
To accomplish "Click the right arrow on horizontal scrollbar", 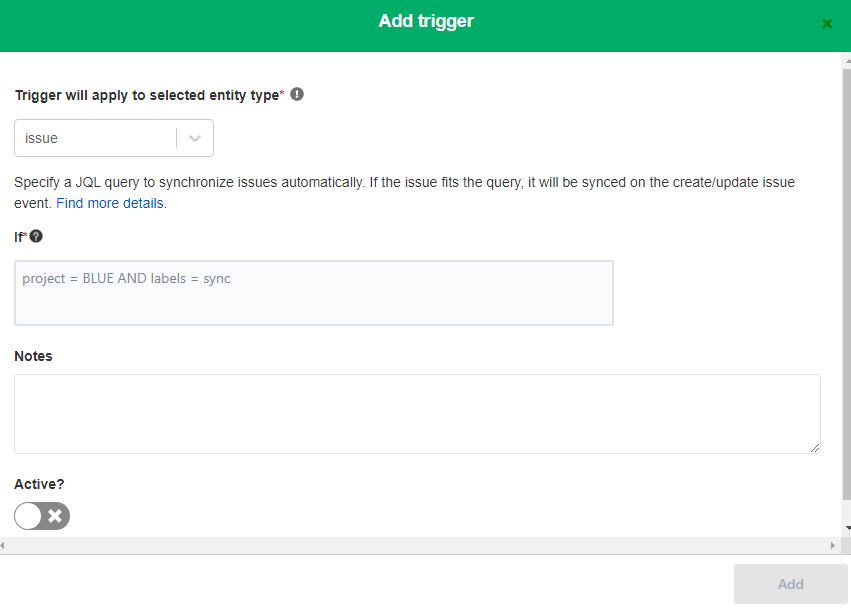I will (833, 545).
